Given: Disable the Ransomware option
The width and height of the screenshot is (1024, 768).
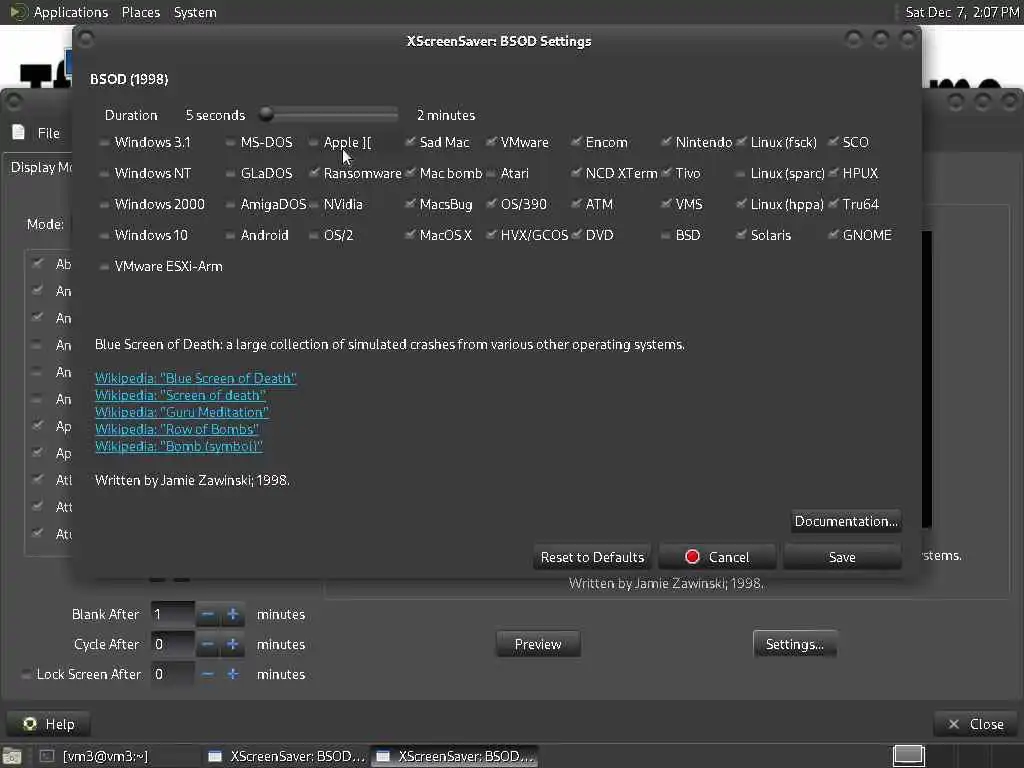Looking at the screenshot, I should 313,174.
